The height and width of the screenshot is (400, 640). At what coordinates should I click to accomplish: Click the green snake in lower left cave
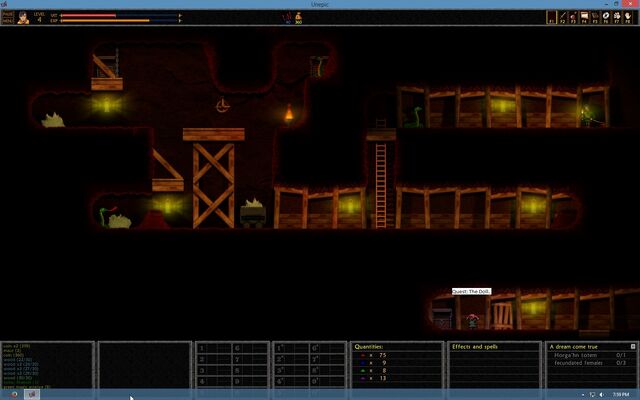[x=105, y=216]
